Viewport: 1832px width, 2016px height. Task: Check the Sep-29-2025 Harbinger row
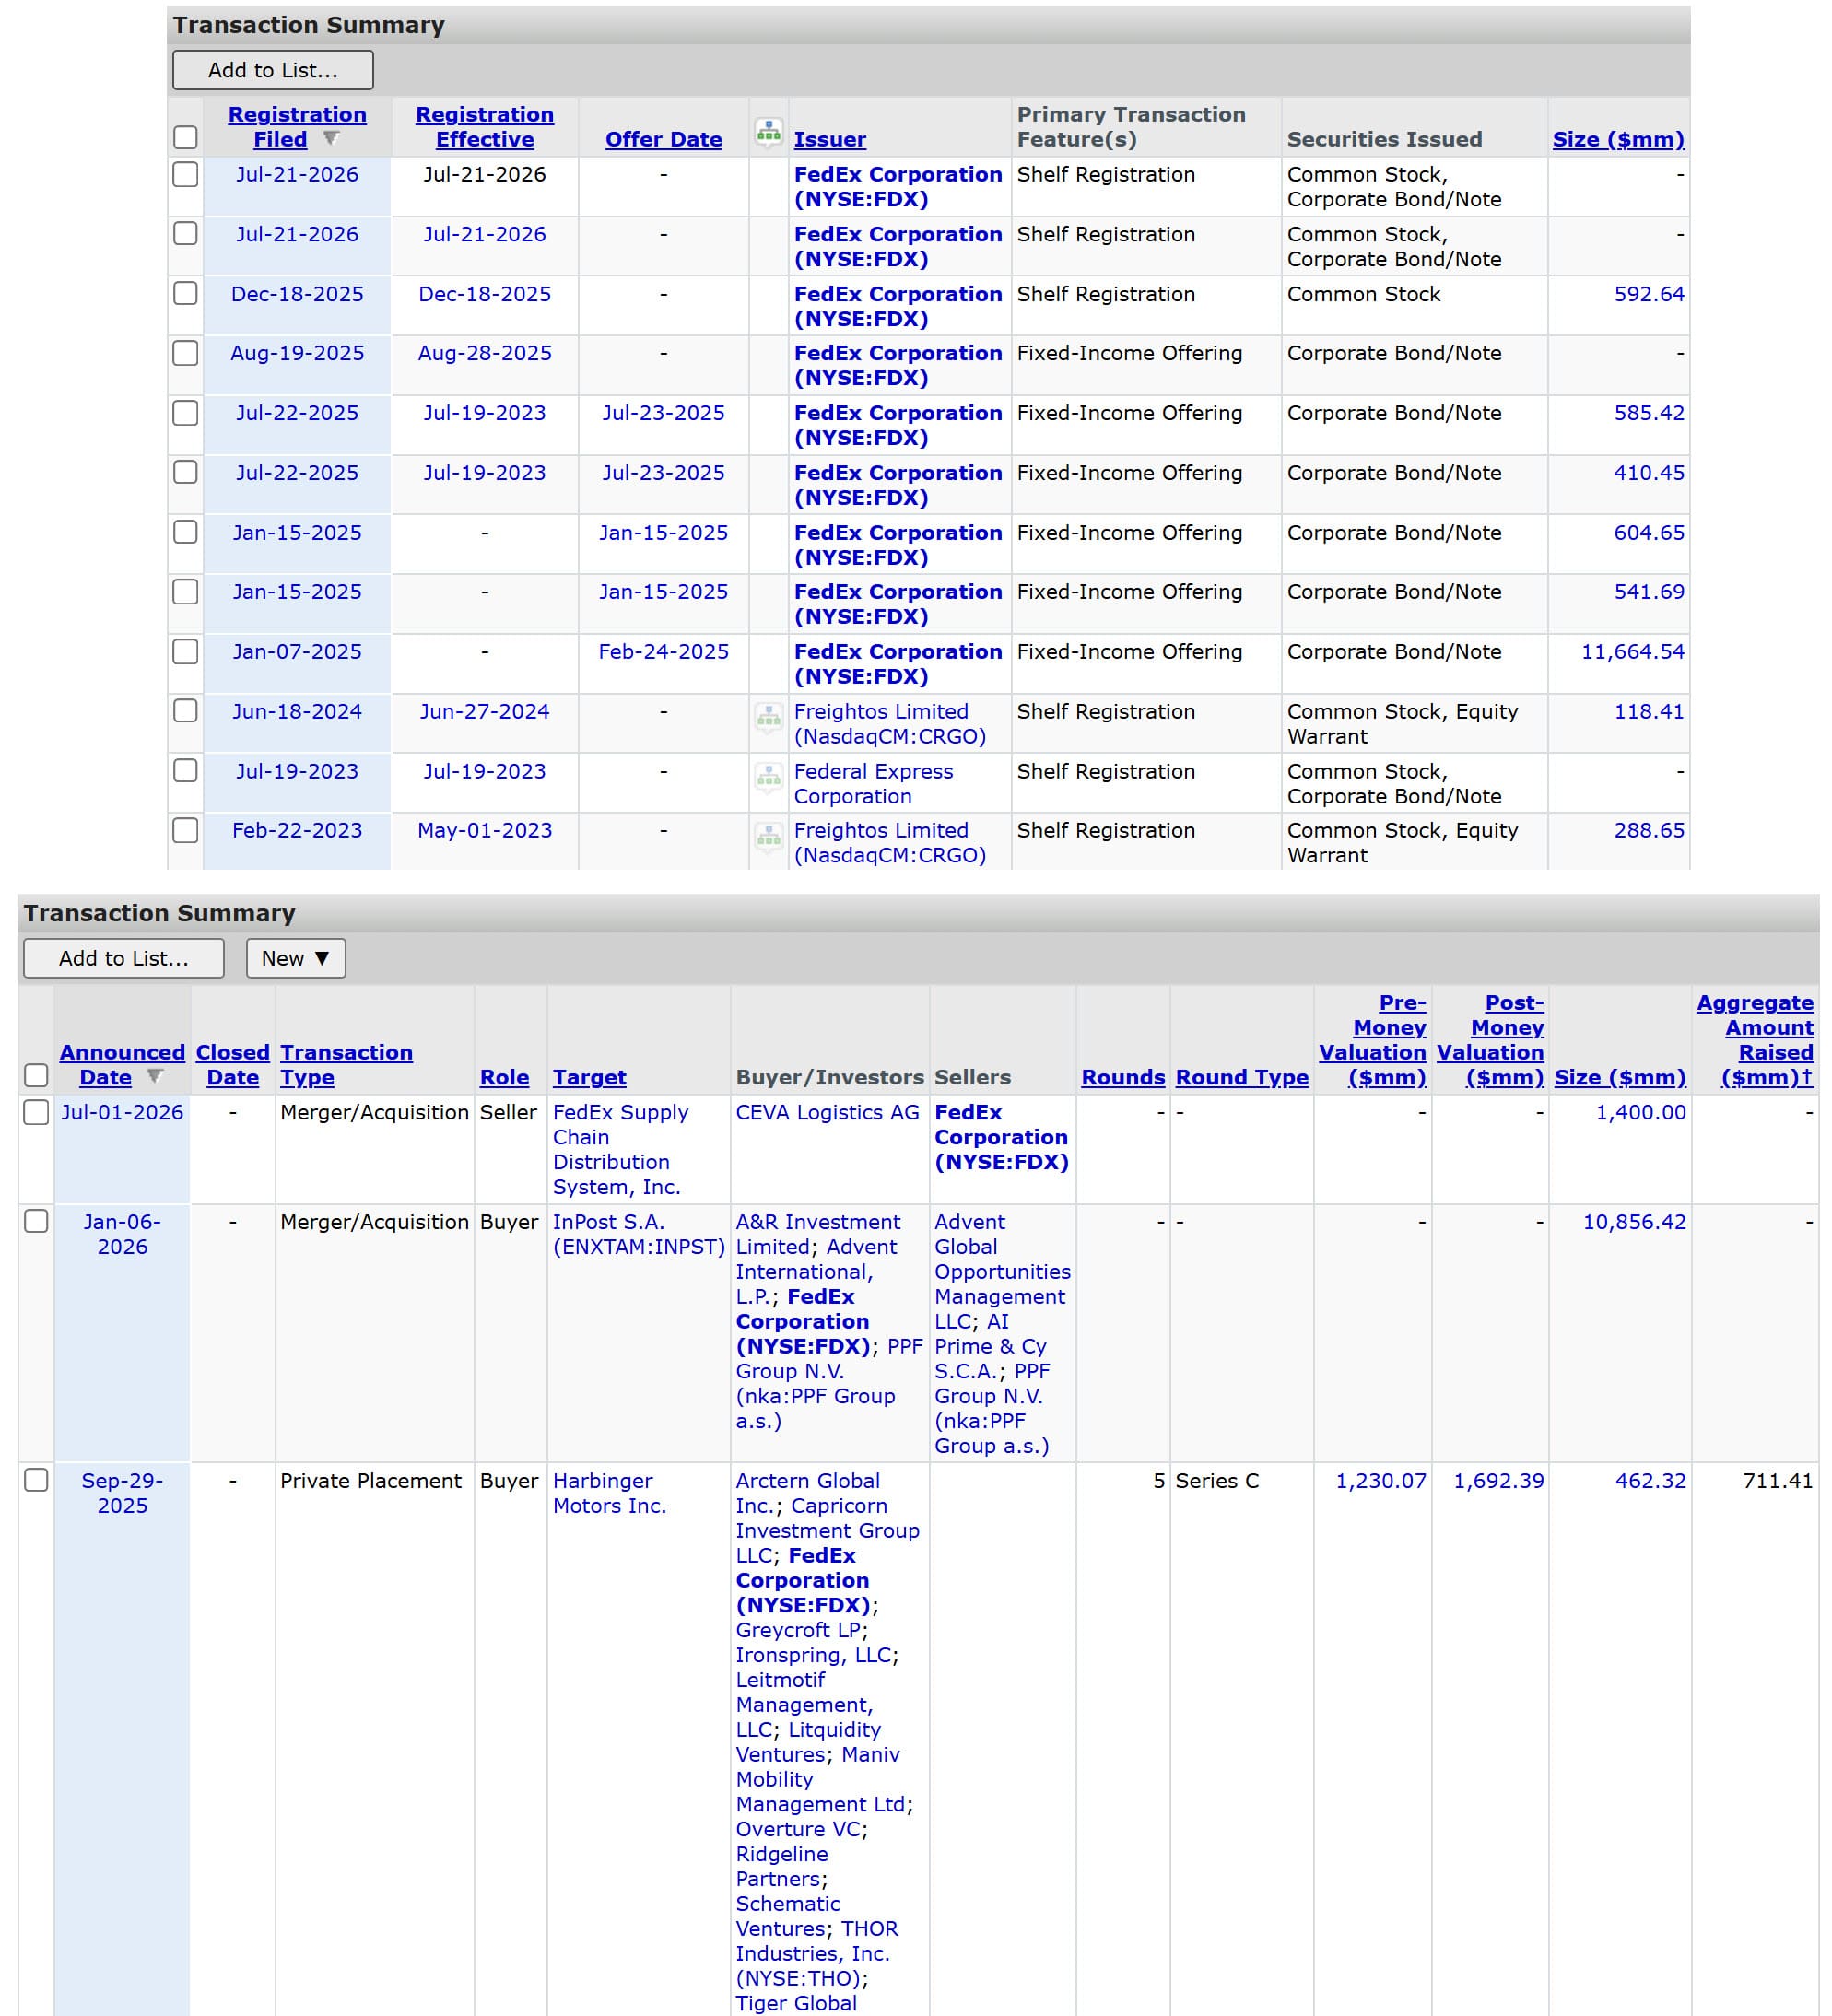point(36,1480)
